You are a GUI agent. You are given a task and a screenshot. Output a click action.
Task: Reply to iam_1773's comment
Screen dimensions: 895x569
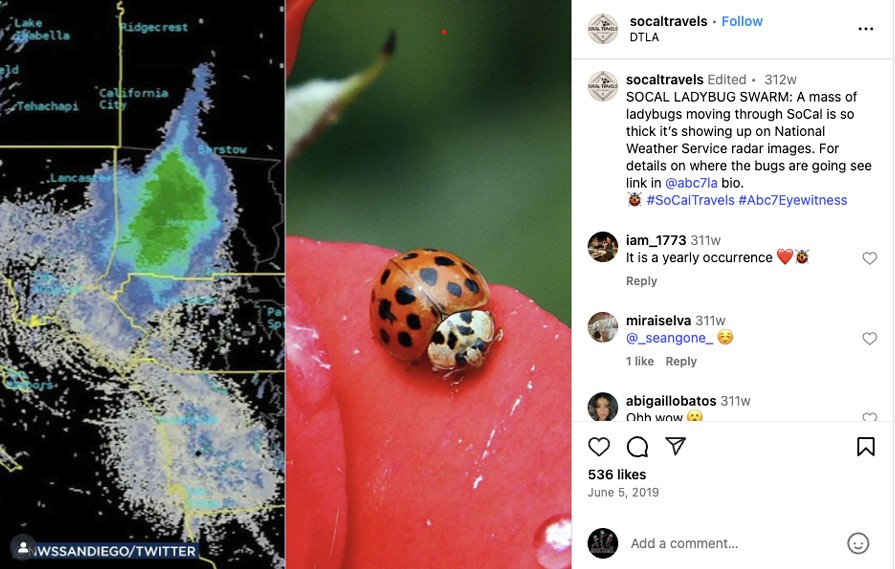point(641,281)
